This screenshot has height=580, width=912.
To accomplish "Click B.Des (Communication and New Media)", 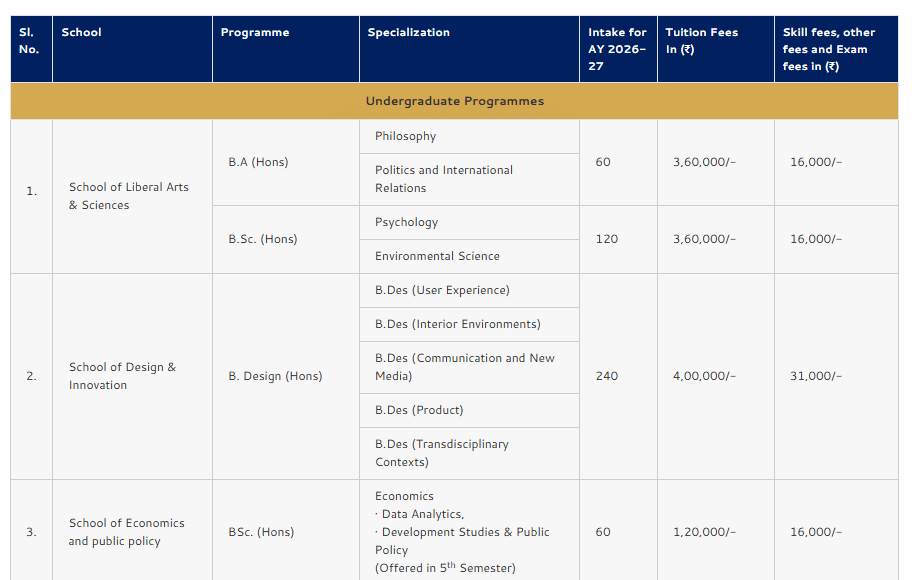I will (x=465, y=367).
